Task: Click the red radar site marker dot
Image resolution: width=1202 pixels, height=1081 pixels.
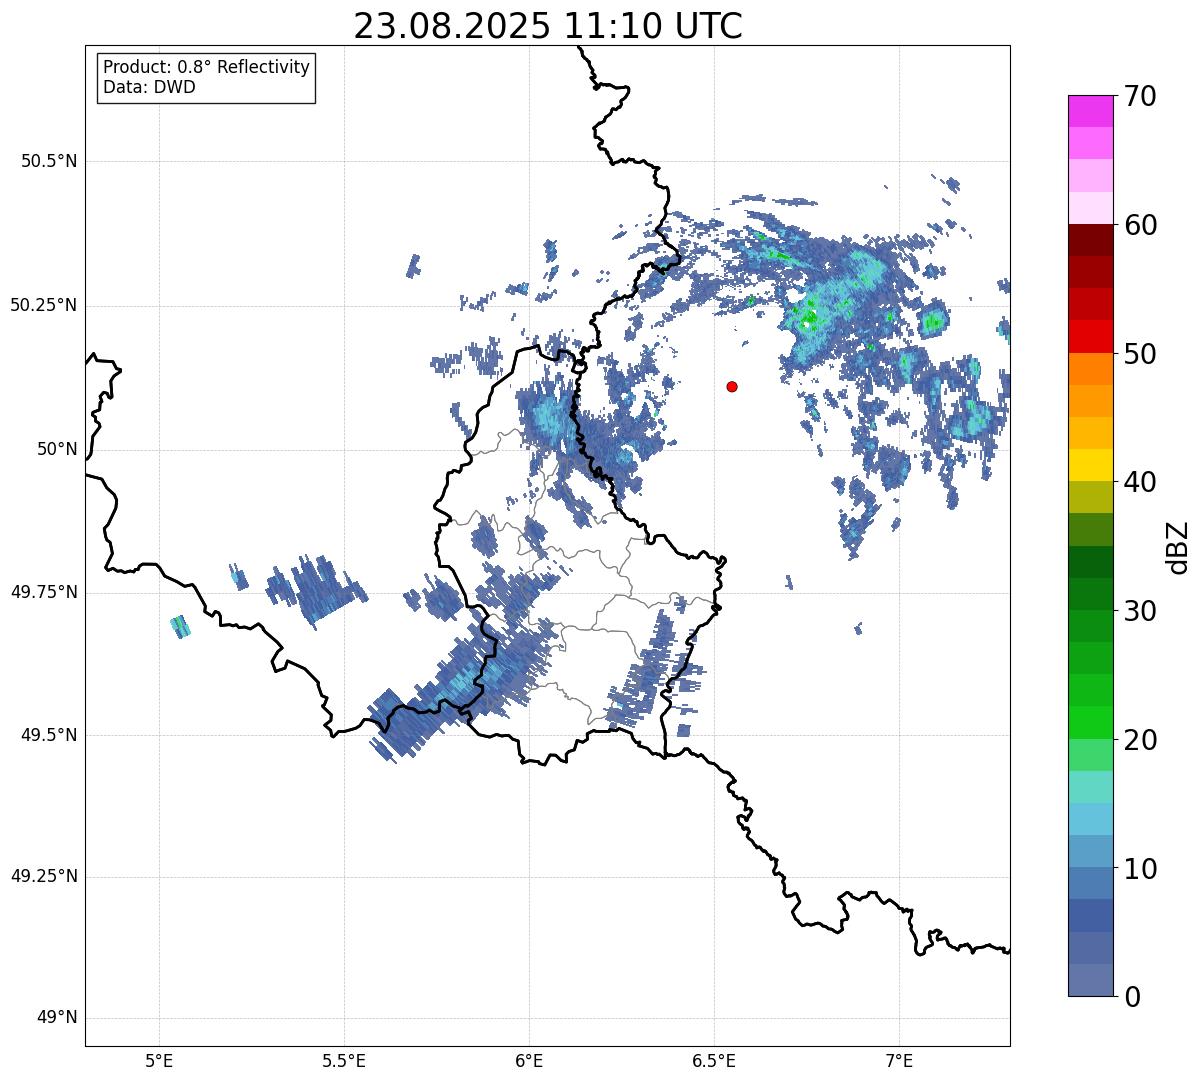Action: 732,386
